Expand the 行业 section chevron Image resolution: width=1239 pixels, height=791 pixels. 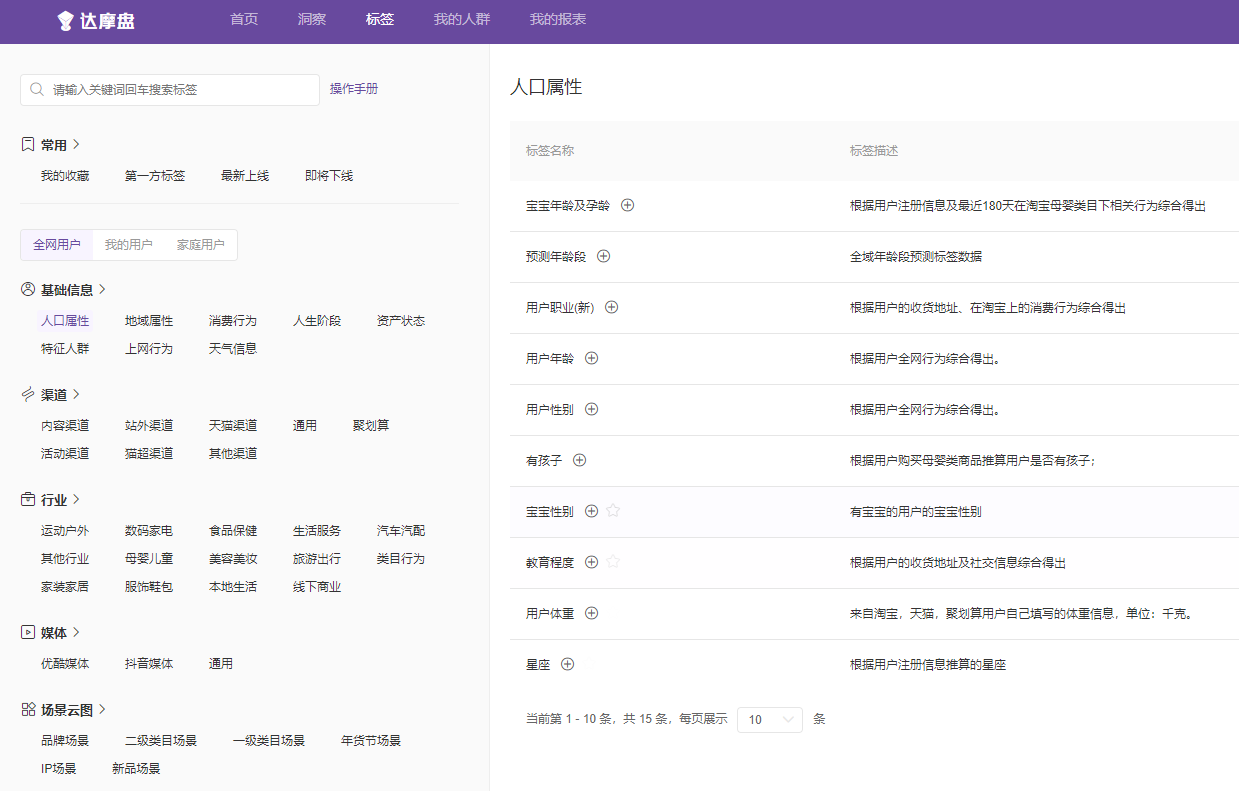click(77, 500)
